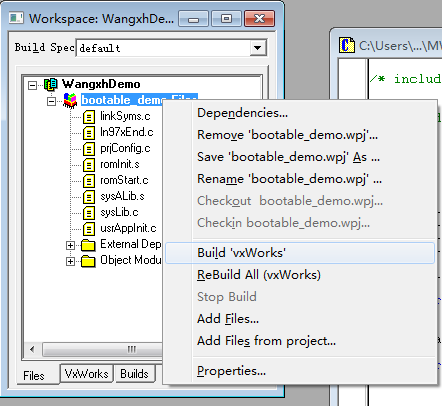Click the horizontal scrollbar left arrow
Viewport: 442px width, 406px height.
point(32,349)
